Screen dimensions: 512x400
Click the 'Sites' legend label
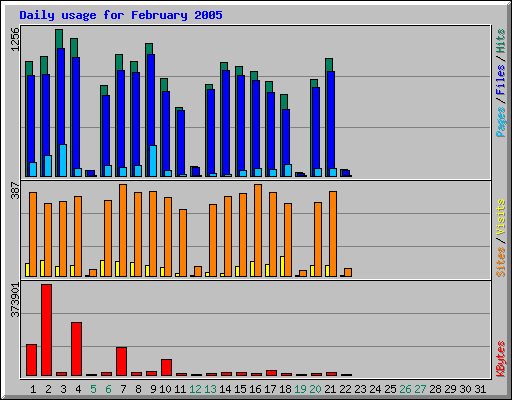point(501,262)
